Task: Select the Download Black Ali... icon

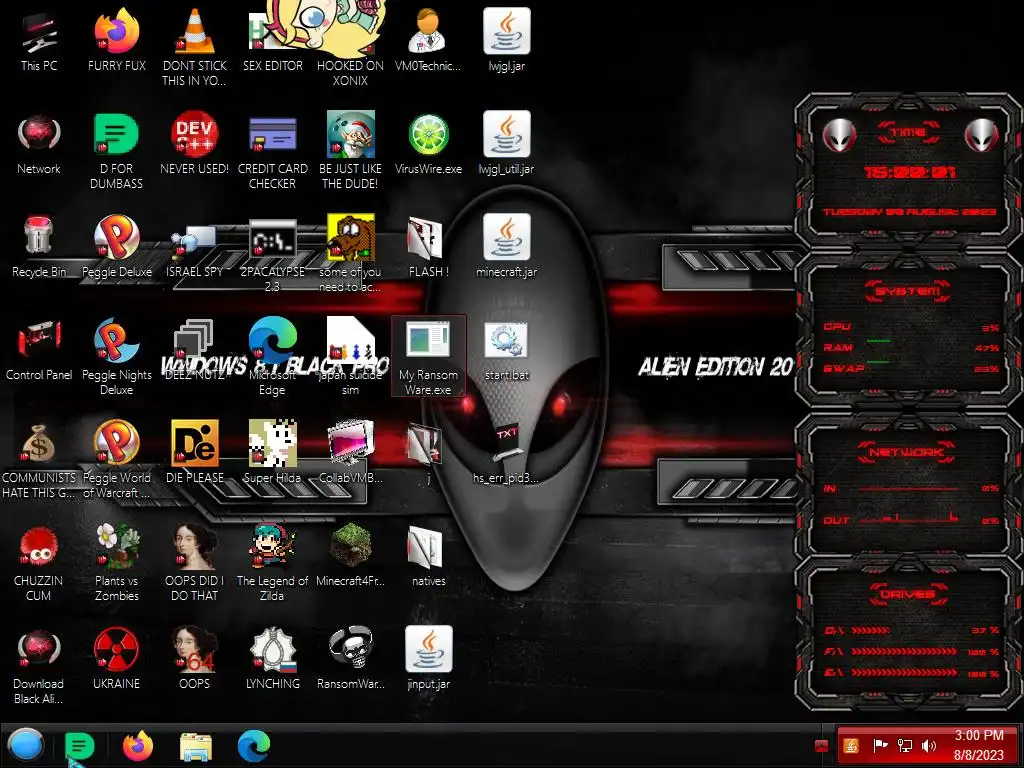Action: (x=39, y=666)
